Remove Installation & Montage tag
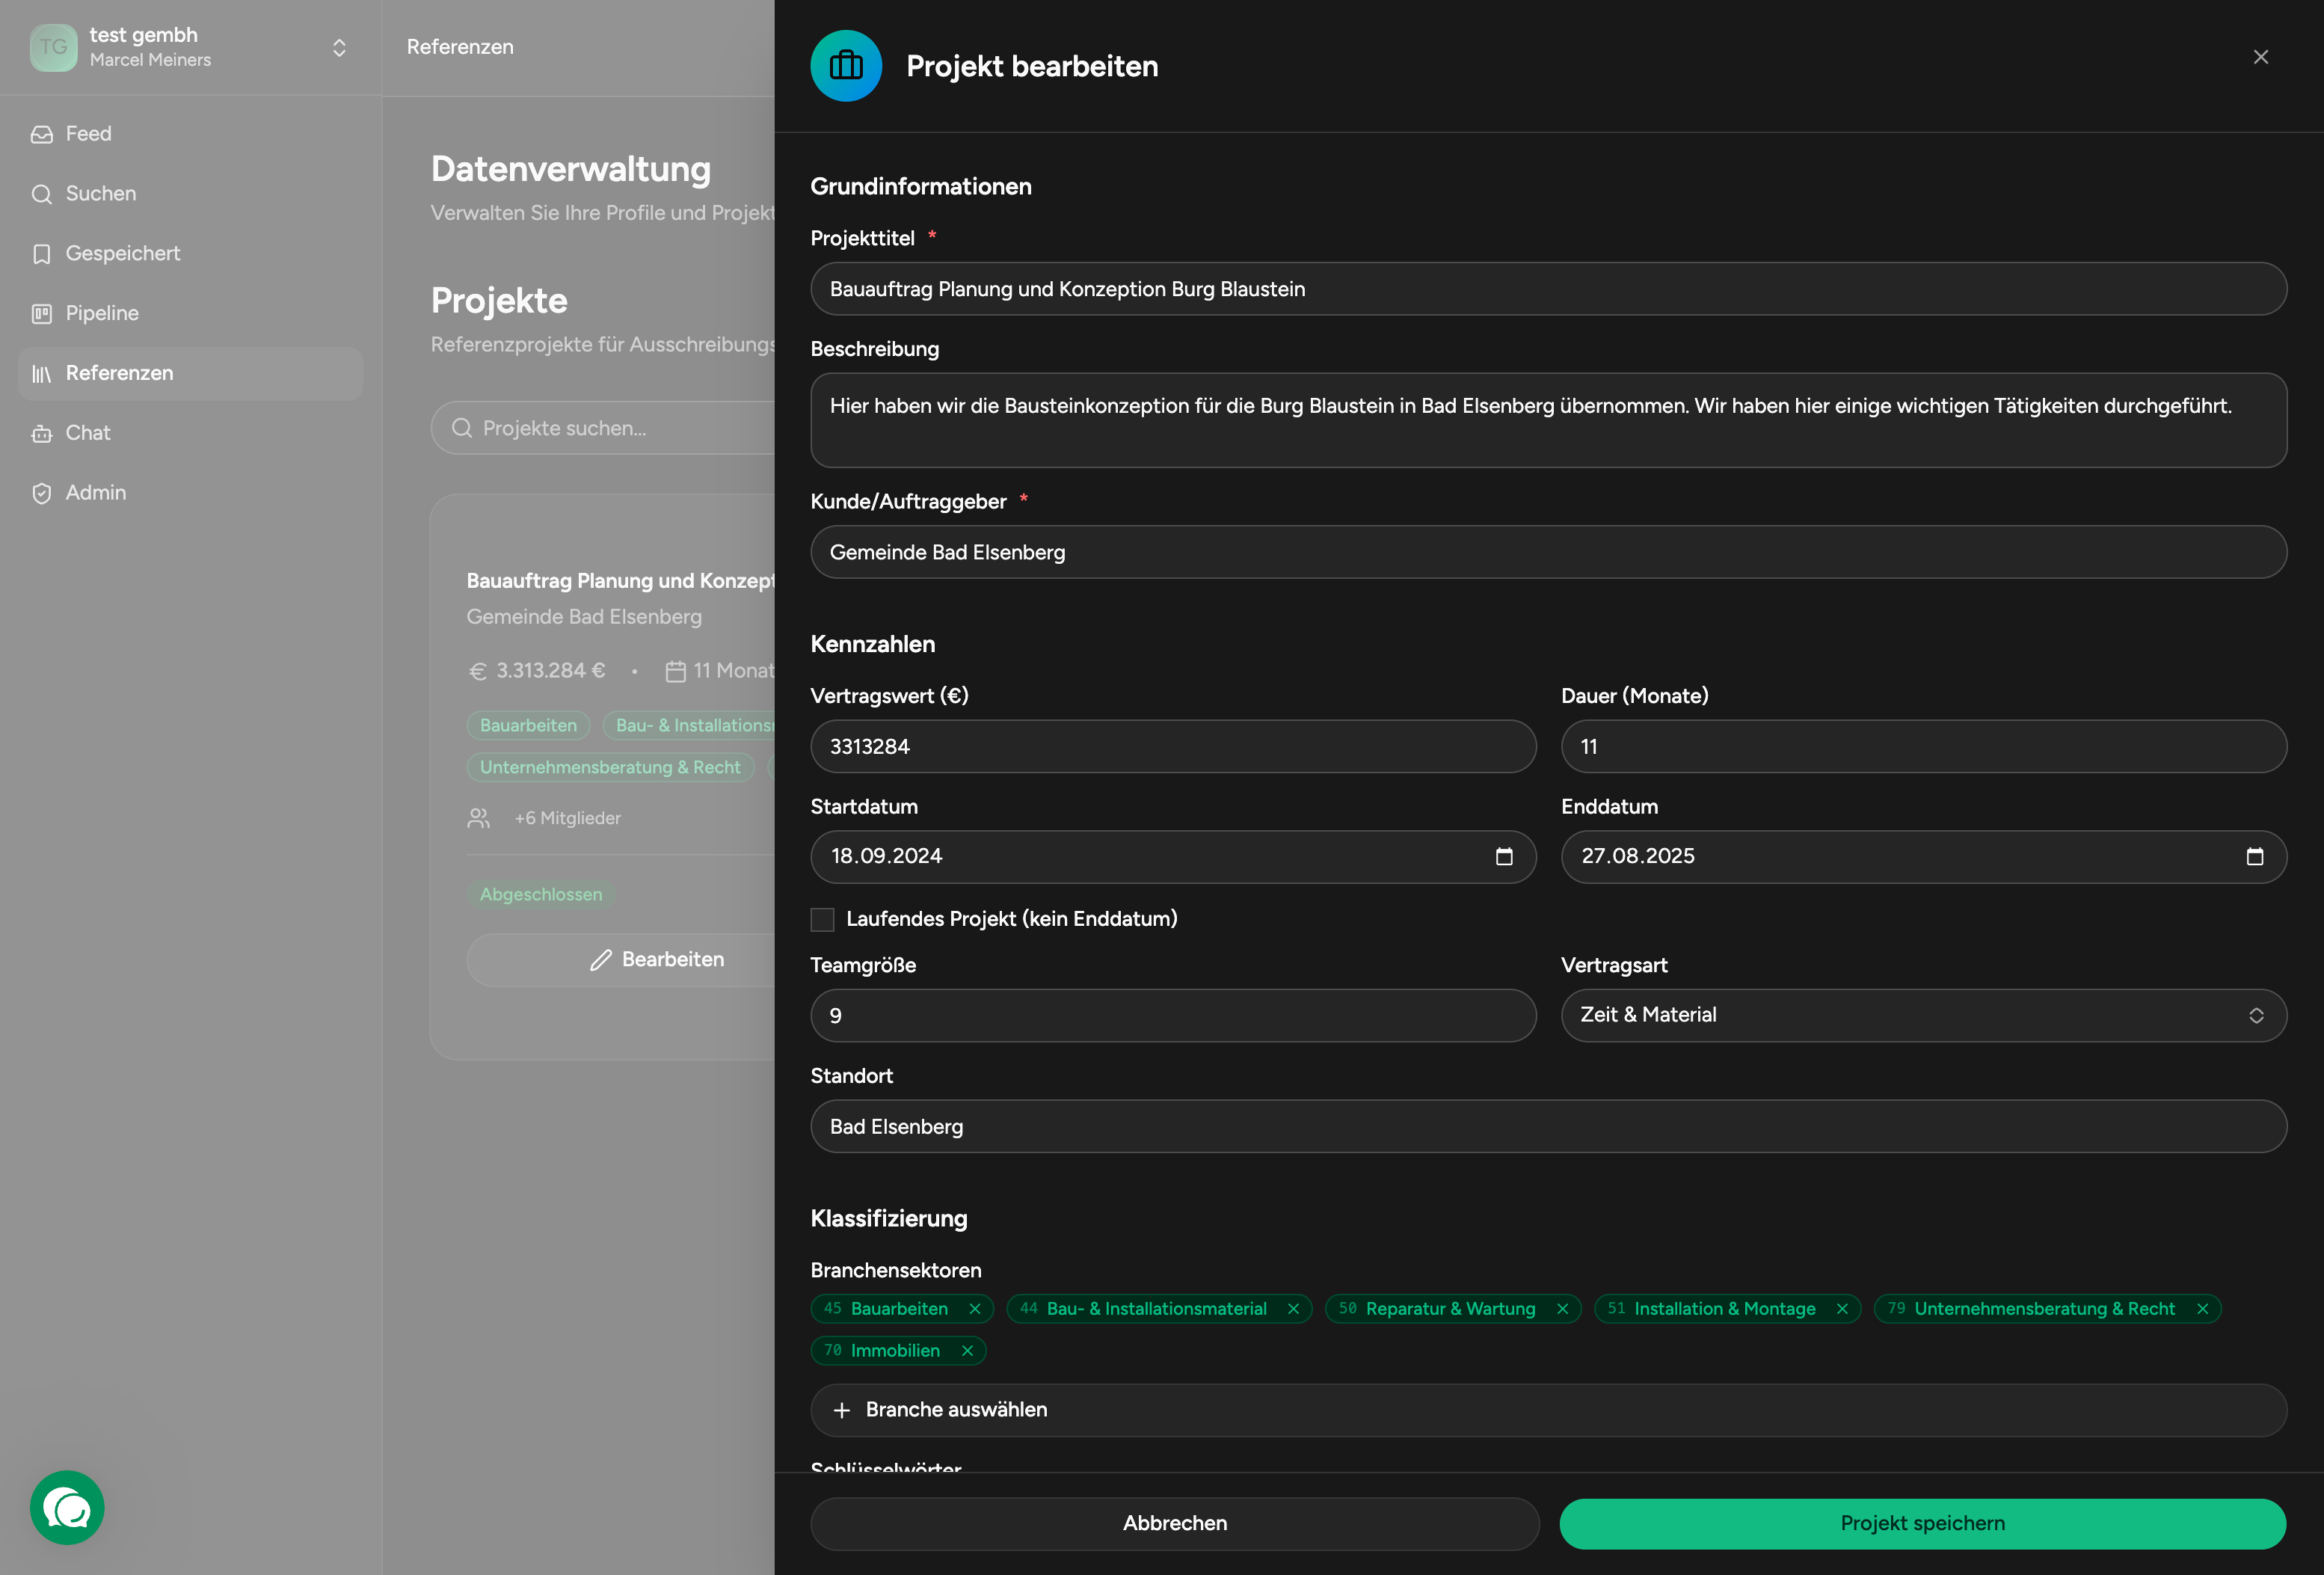 [1842, 1308]
